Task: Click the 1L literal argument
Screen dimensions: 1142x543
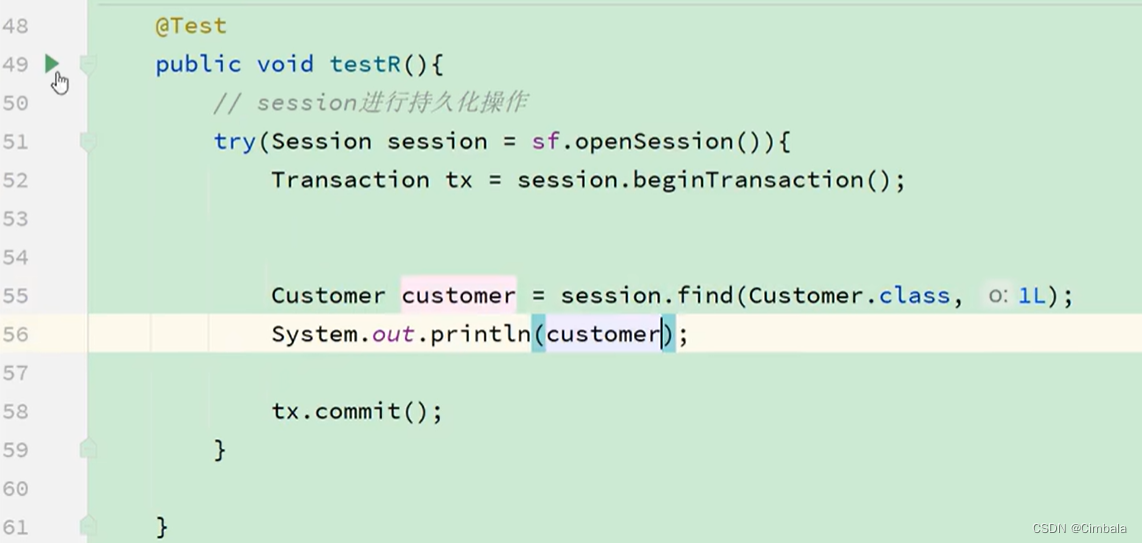Action: tap(1031, 296)
